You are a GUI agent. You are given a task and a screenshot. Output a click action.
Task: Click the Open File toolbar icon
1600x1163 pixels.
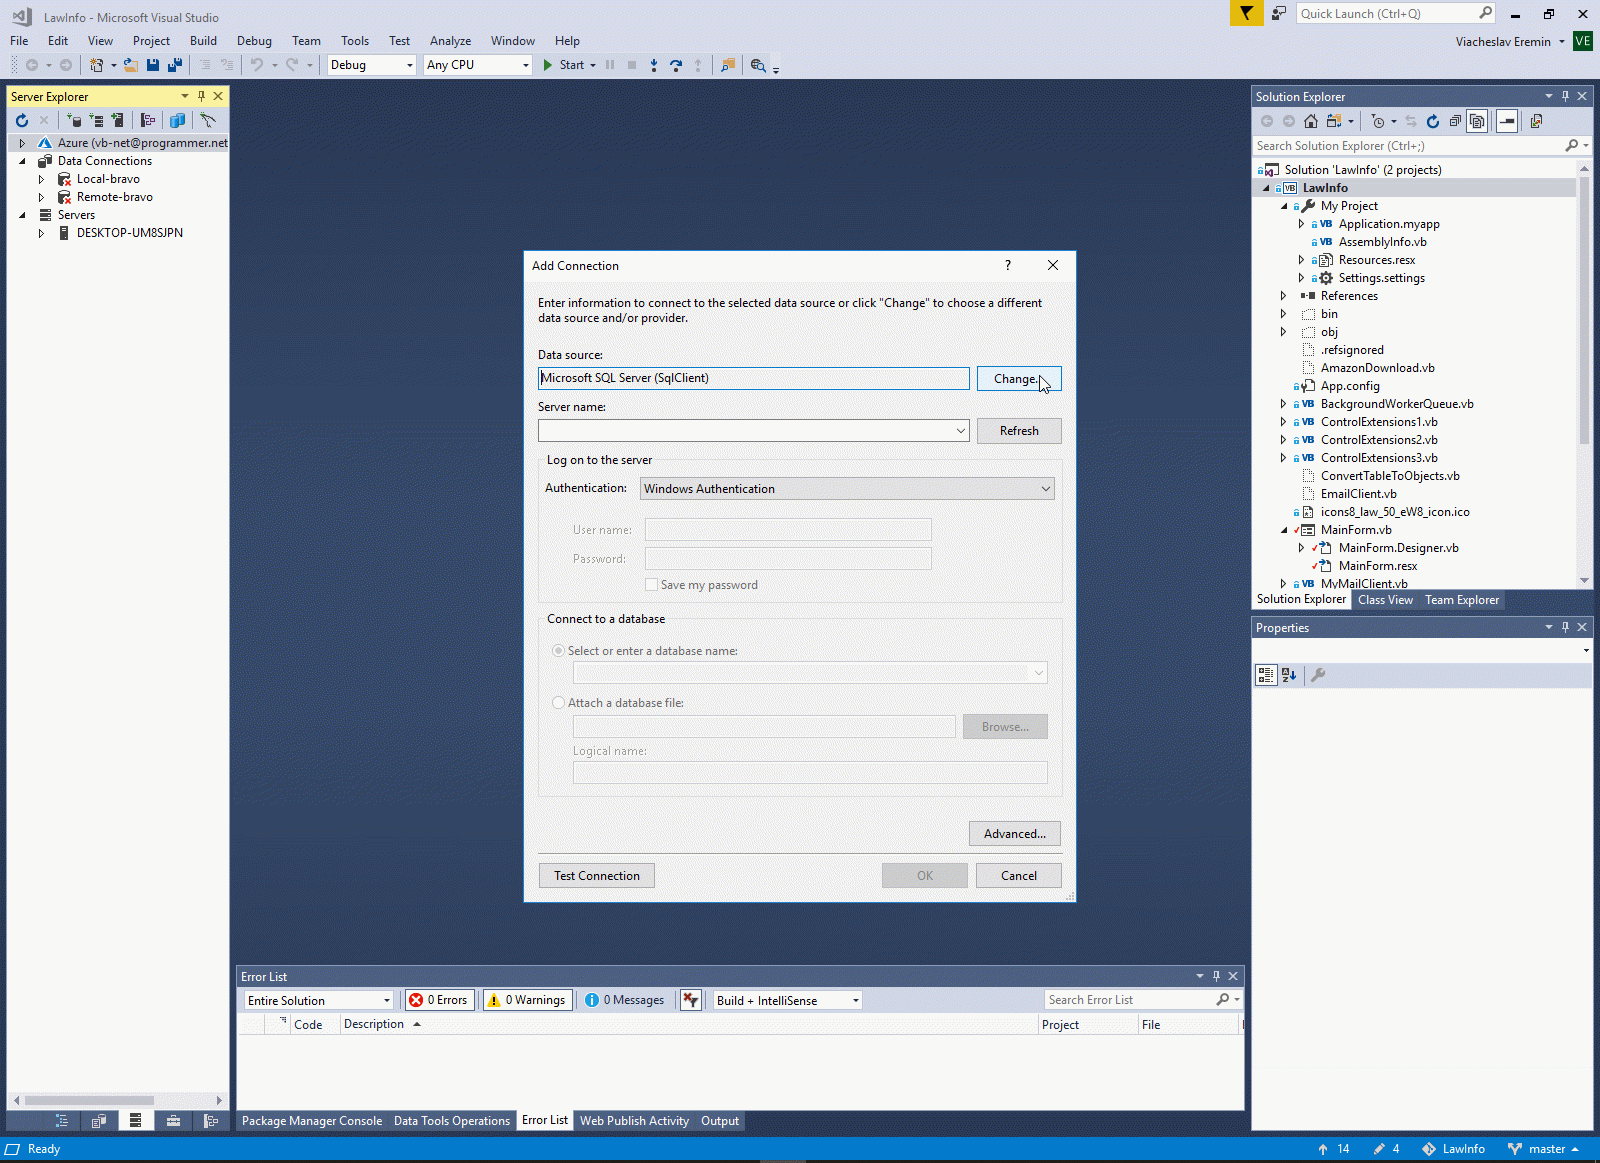click(x=130, y=65)
